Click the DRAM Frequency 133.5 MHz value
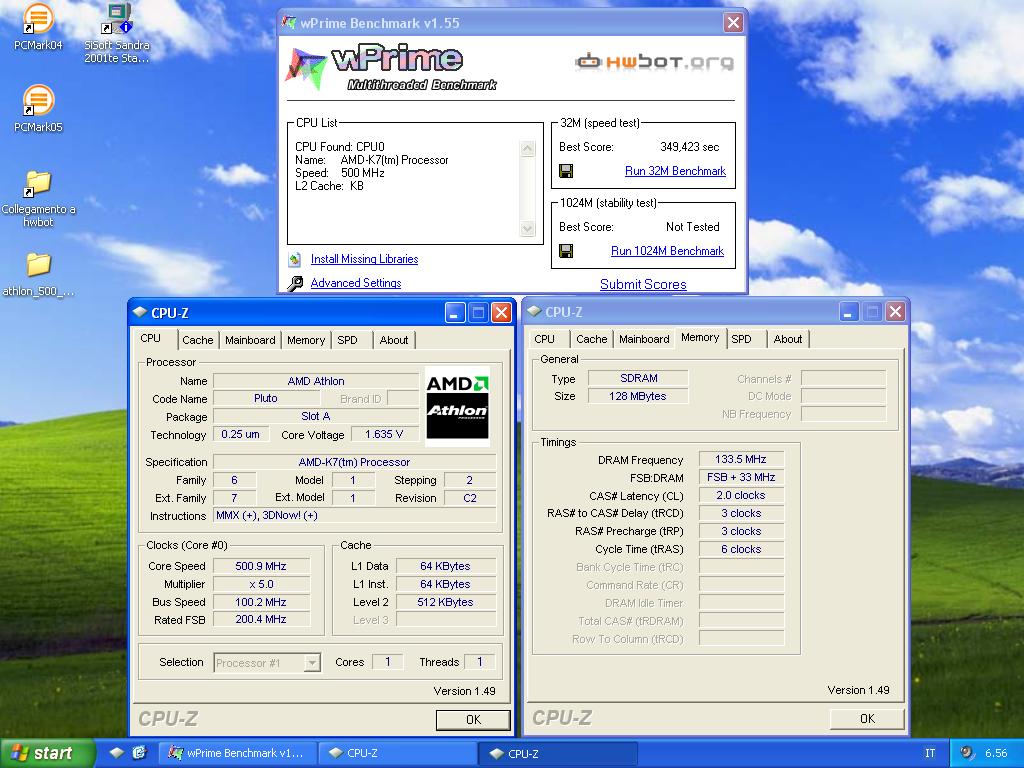 pyautogui.click(x=741, y=459)
